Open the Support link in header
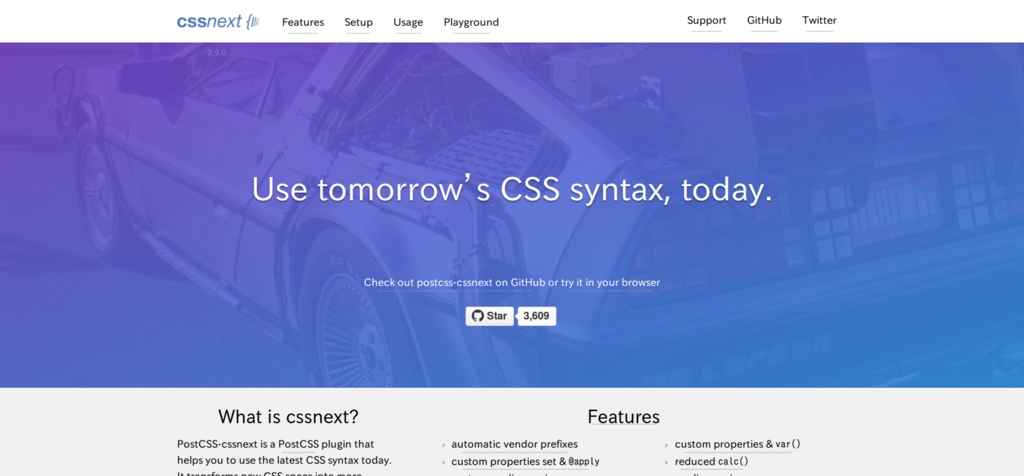This screenshot has height=476, width=1024. 706,20
